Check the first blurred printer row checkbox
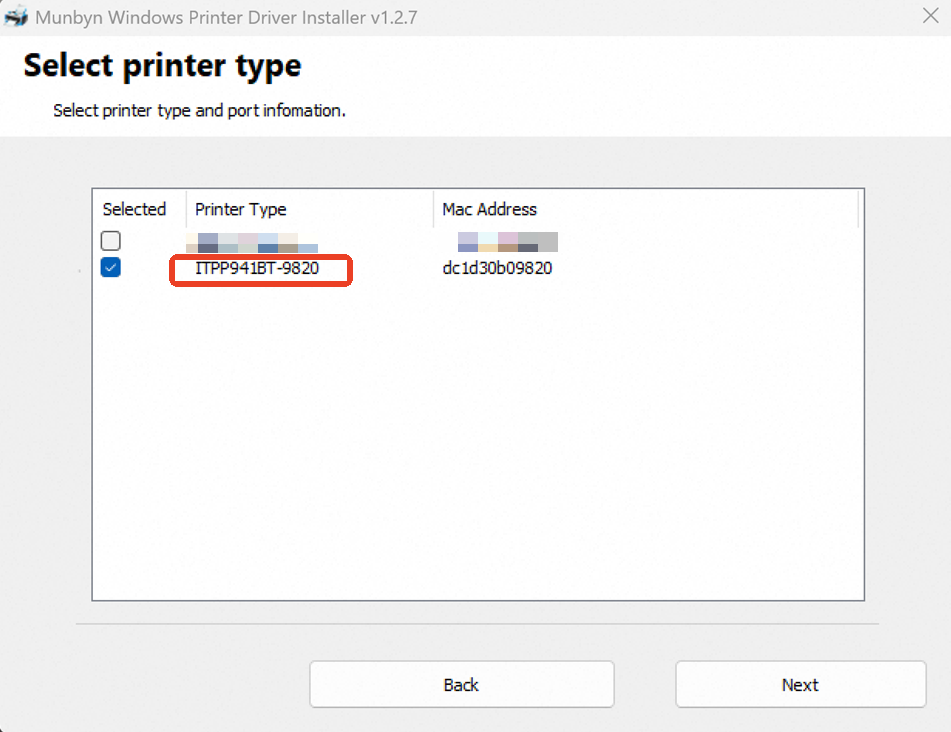 (110, 241)
